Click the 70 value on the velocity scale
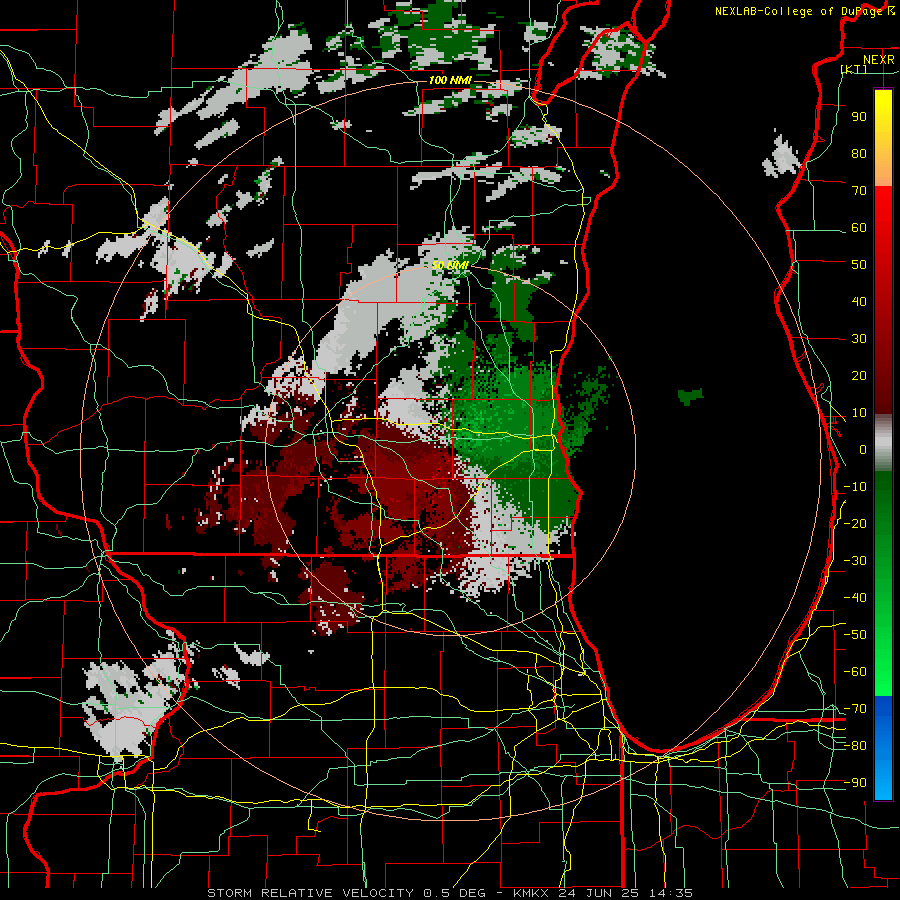 (x=859, y=191)
